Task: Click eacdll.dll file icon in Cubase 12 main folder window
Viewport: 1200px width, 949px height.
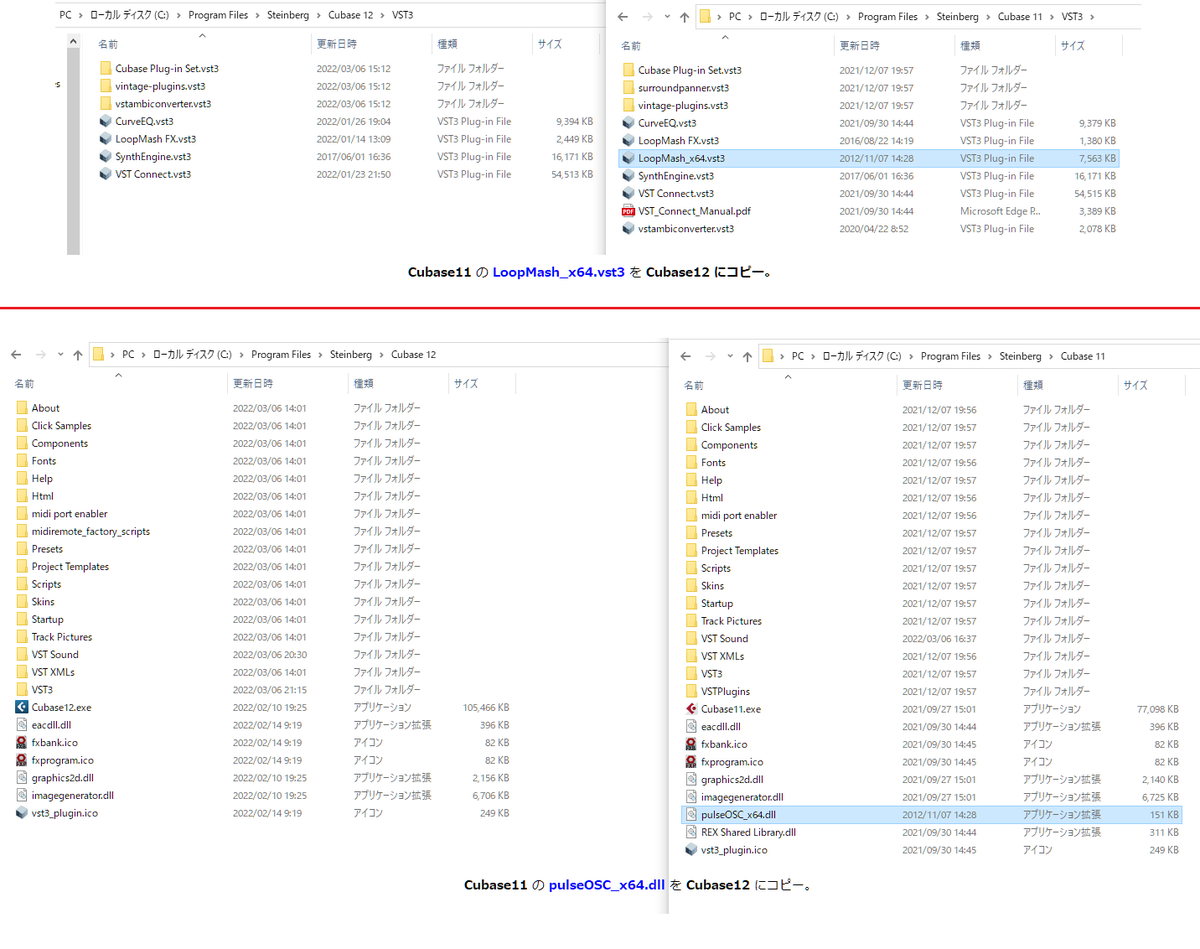Action: point(23,725)
